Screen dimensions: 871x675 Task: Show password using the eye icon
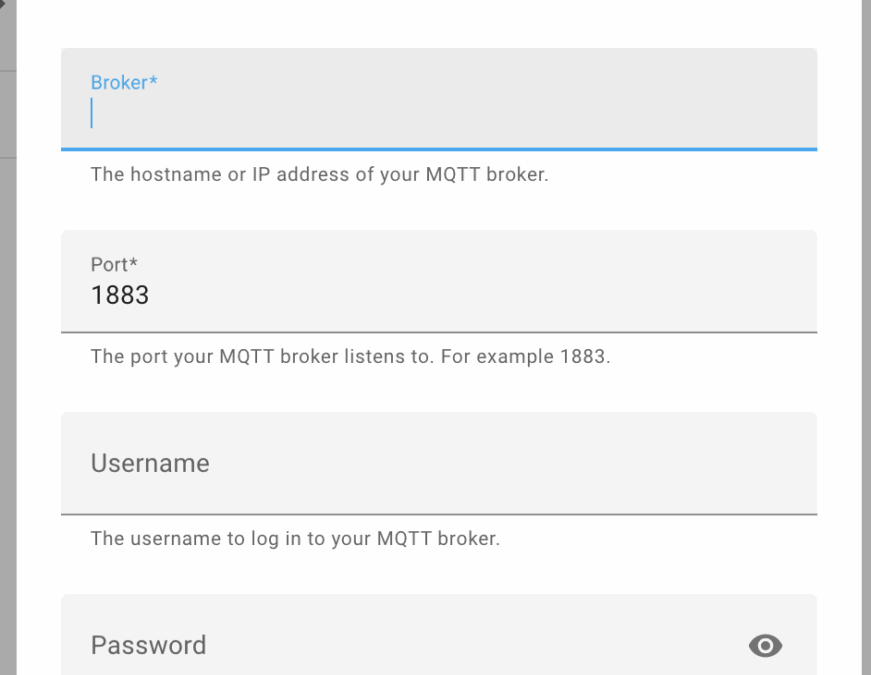(x=765, y=646)
